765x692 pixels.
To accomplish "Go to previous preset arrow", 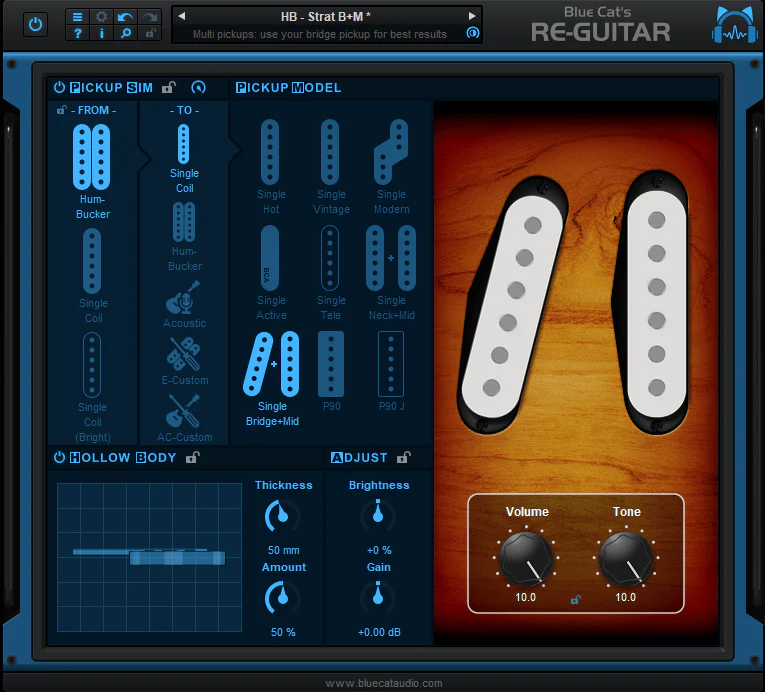I will click(181, 16).
